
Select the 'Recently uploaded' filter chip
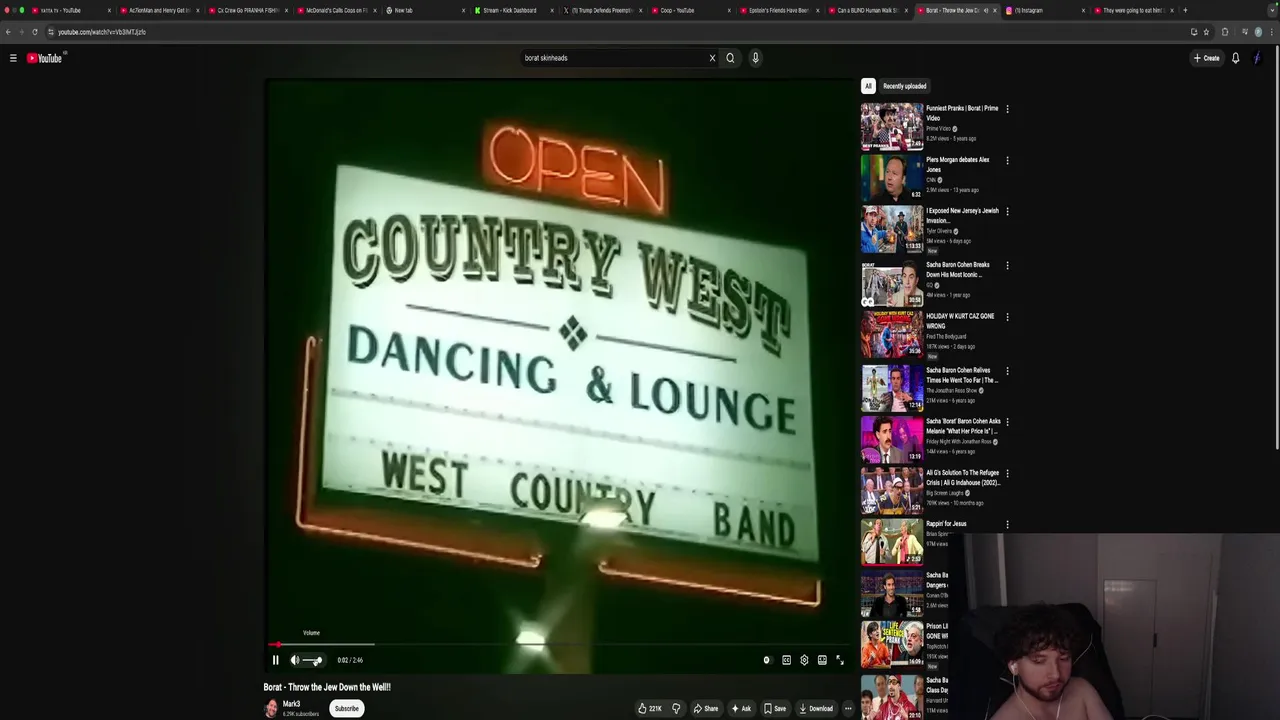click(x=904, y=86)
